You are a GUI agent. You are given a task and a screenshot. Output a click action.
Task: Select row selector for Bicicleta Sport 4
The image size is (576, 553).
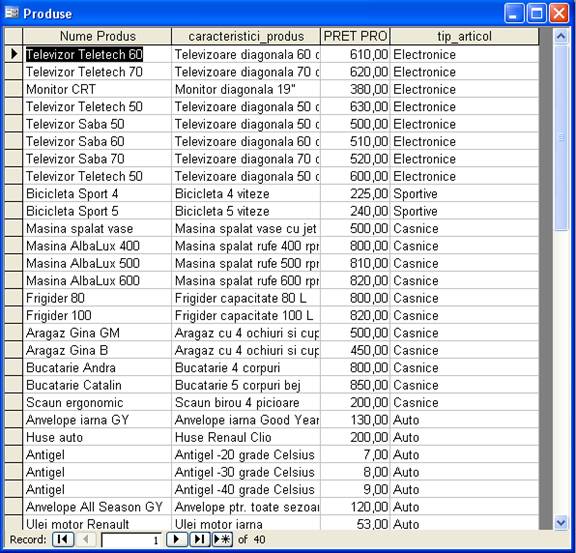click(x=13, y=193)
